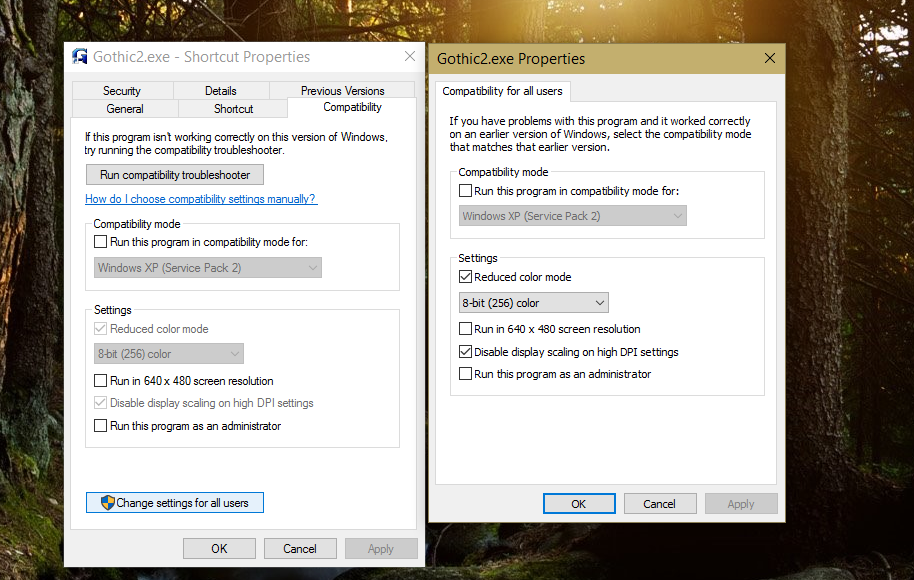Click Apply in the Gothic2.exe Properties window
The height and width of the screenshot is (580, 914).
click(741, 504)
